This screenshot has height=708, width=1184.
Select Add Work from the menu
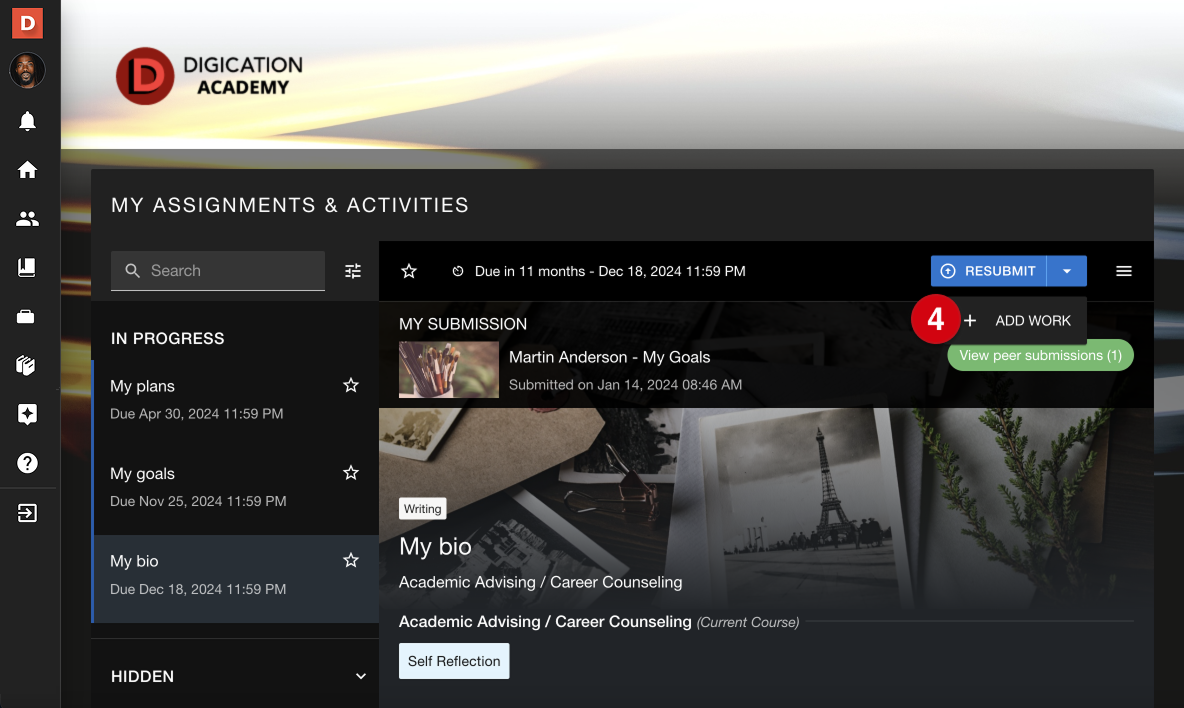pyautogui.click(x=1017, y=321)
